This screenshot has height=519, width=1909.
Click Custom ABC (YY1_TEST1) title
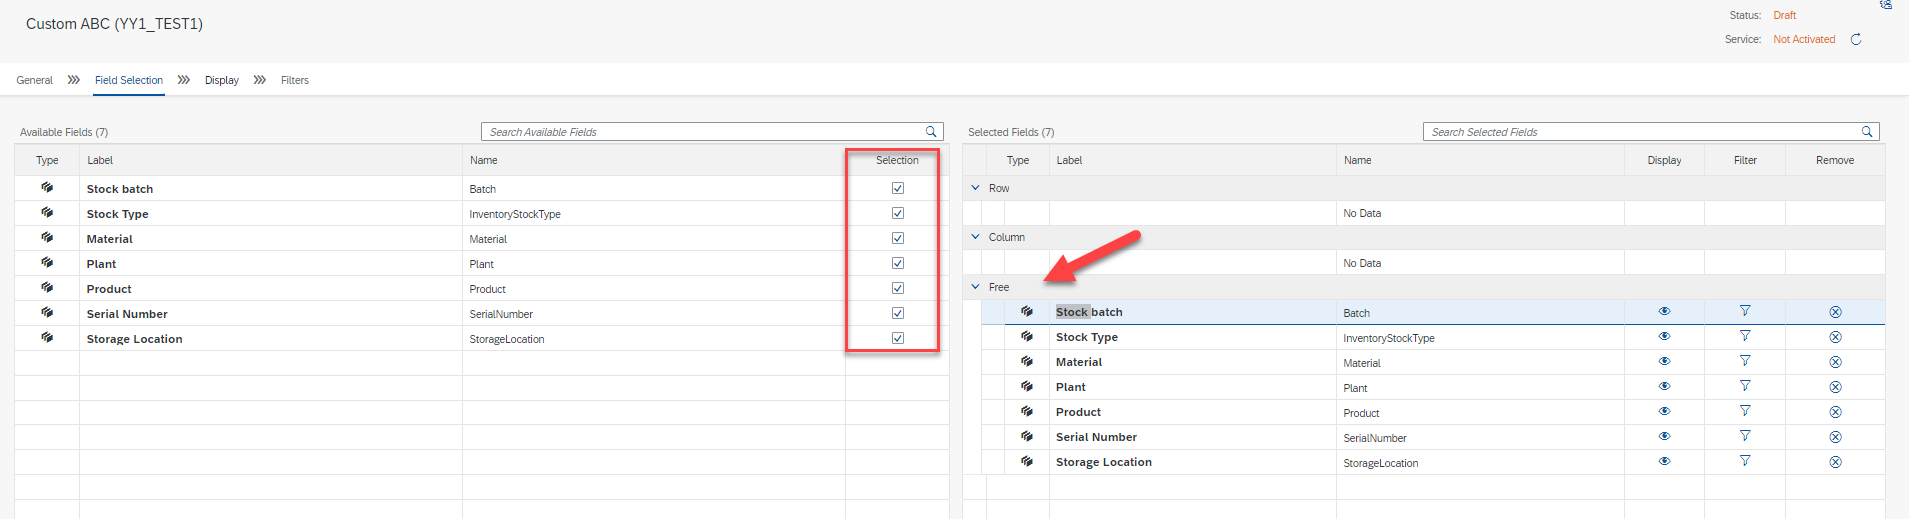pyautogui.click(x=114, y=24)
